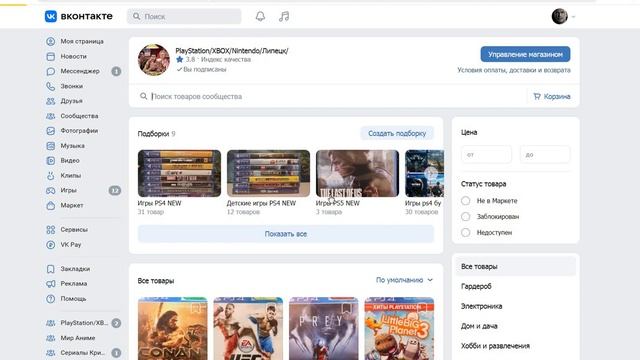The image size is (640, 360).
Task: Expand the account dropdown arrow
Action: tap(573, 17)
